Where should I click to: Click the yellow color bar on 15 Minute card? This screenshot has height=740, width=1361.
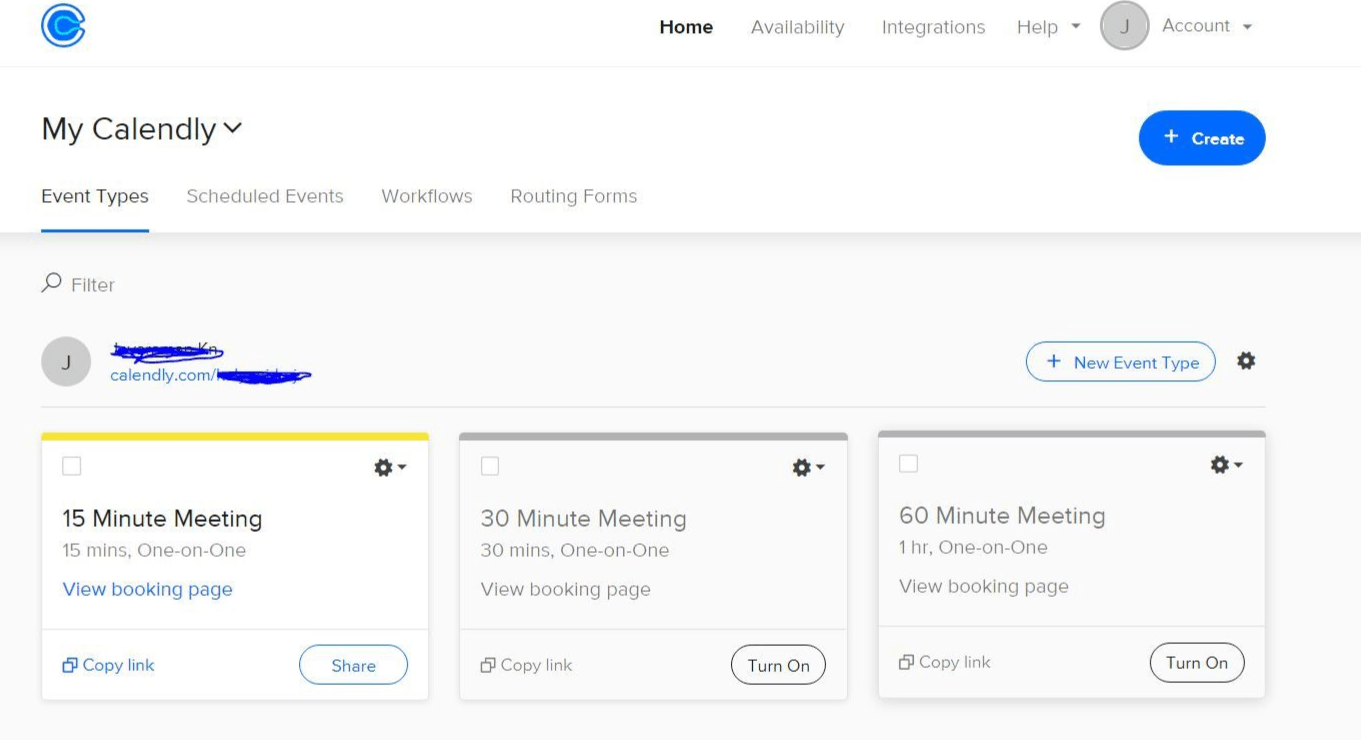pyautogui.click(x=235, y=436)
